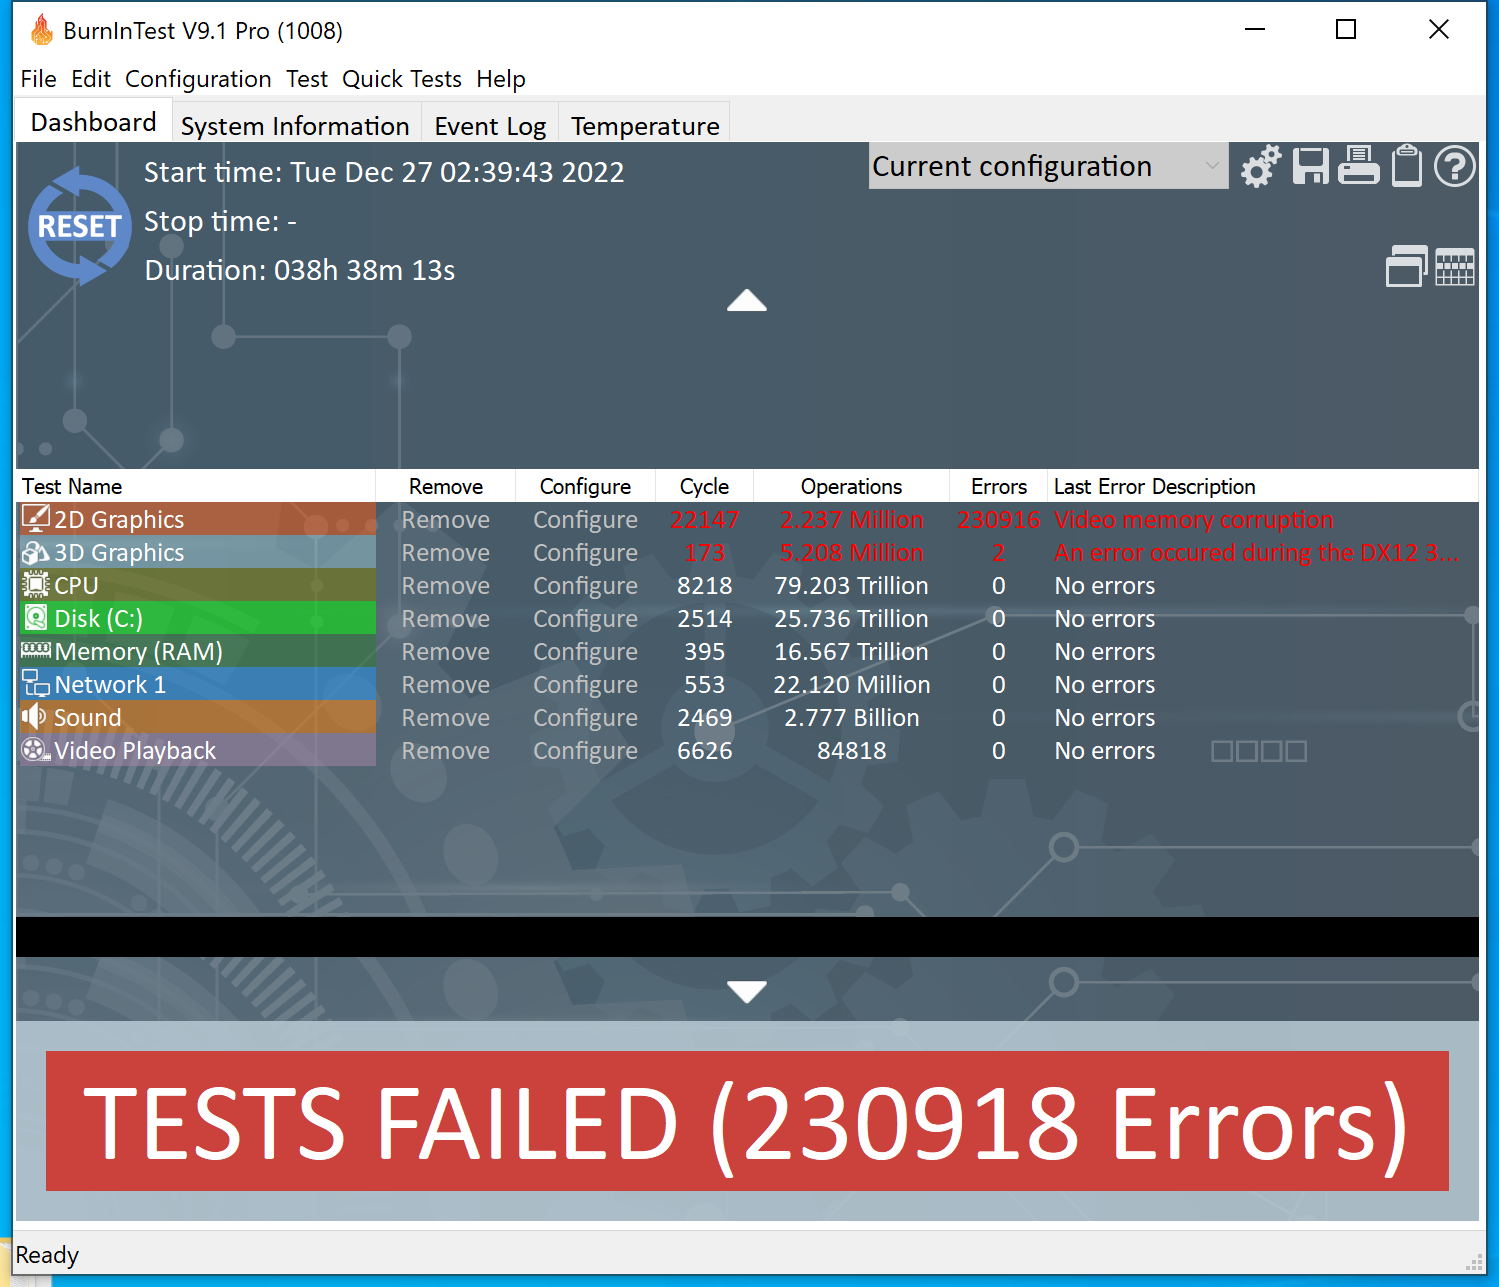Click the RESET circular arrows icon

coord(79,226)
